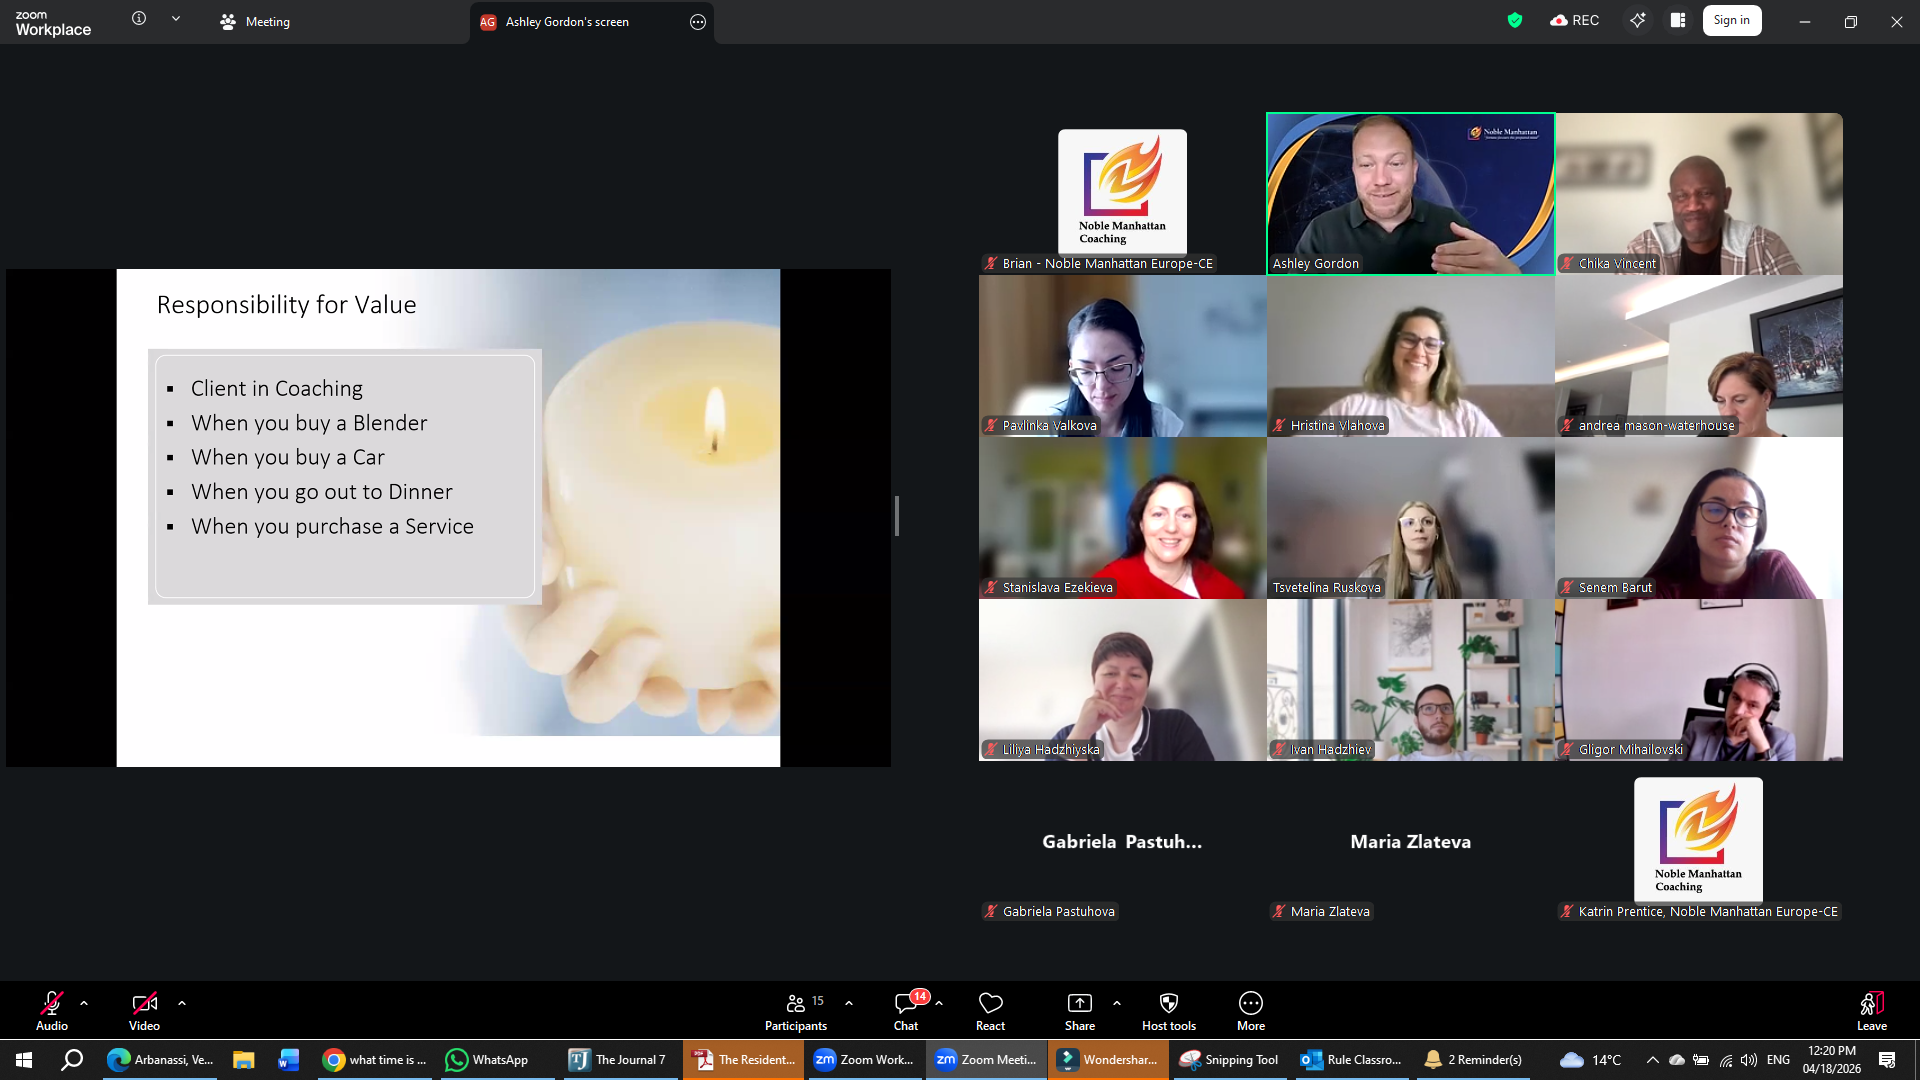Select Ashley Gordon's screen tab

(567, 21)
